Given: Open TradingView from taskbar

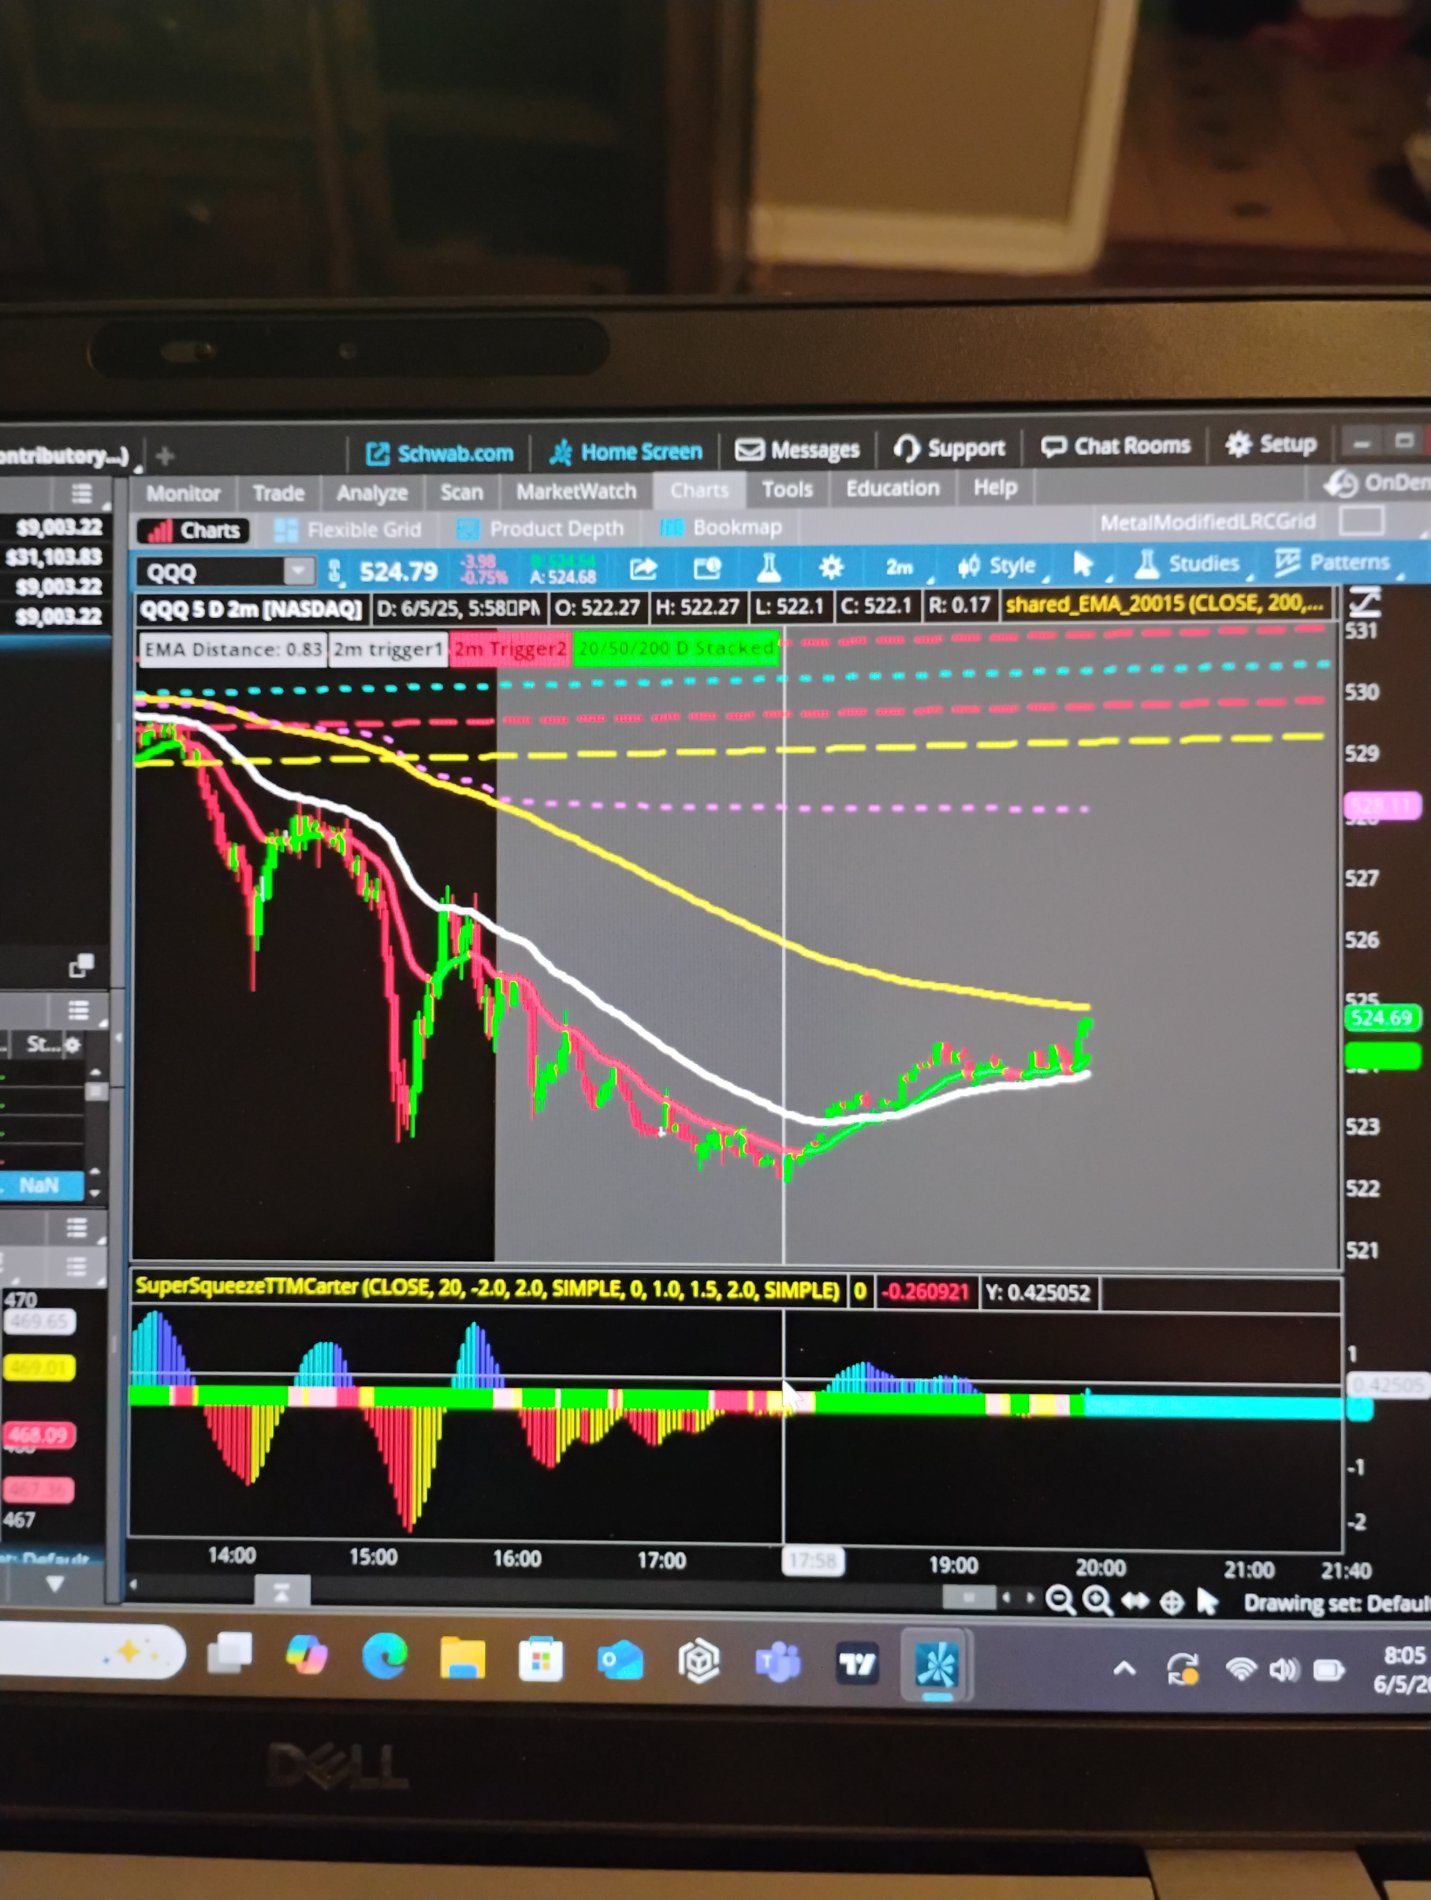Looking at the screenshot, I should 857,1664.
